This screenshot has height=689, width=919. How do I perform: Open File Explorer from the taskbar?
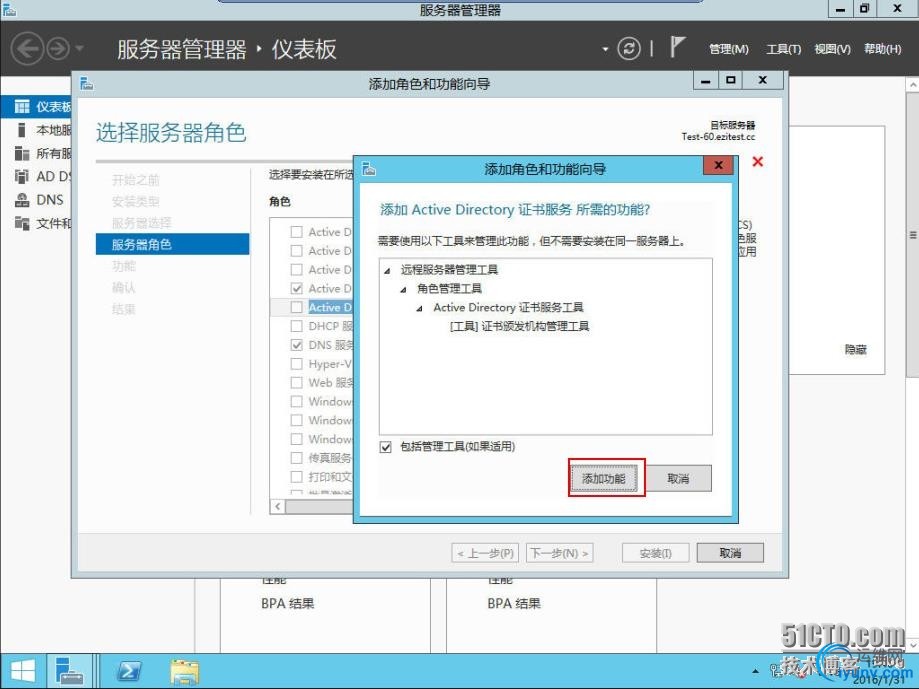pos(185,671)
